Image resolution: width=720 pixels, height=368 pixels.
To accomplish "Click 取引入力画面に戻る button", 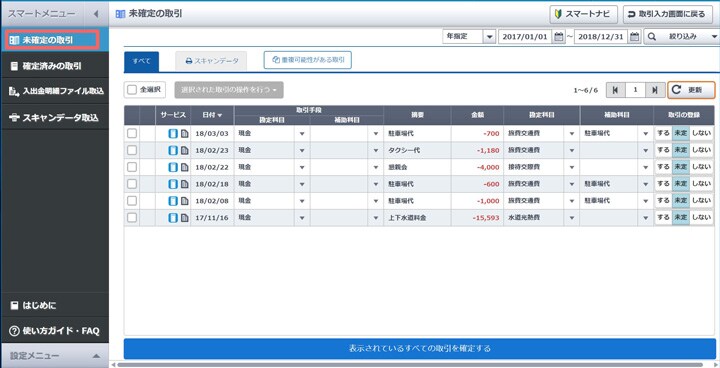I will coord(668,14).
